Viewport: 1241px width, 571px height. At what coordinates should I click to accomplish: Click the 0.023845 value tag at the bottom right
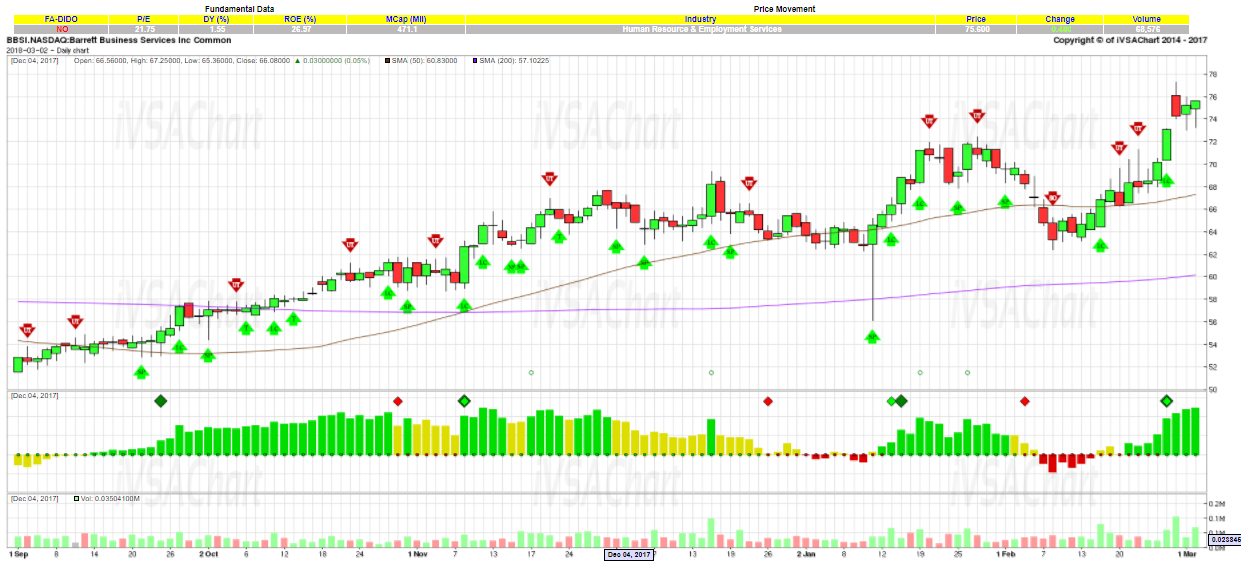(1224, 540)
